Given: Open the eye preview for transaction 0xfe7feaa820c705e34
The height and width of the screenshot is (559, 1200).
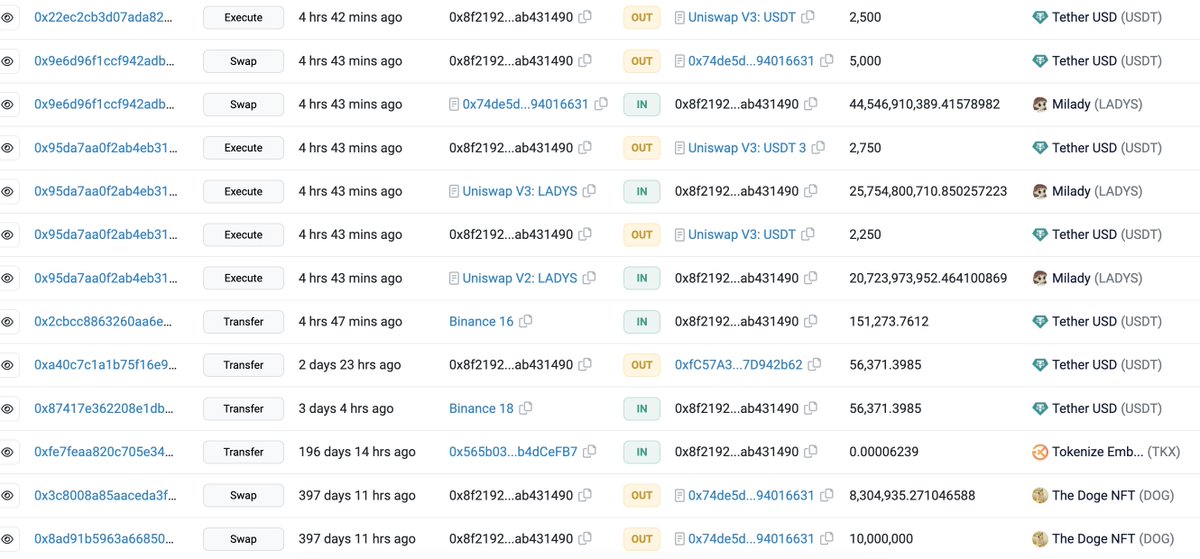Looking at the screenshot, I should pos(7,452).
